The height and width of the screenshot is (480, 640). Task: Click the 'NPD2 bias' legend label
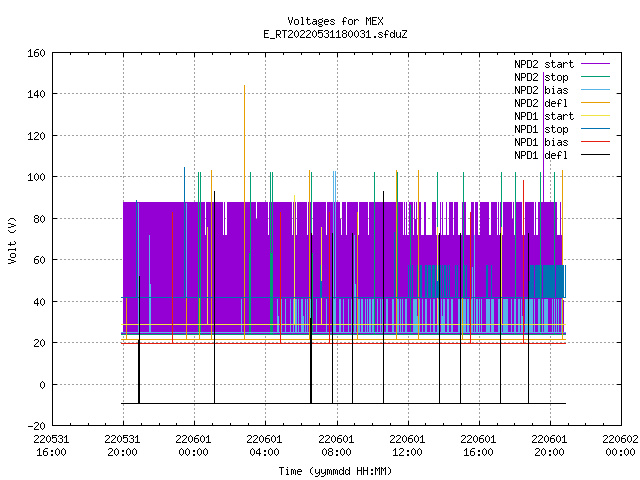pyautogui.click(x=541, y=90)
